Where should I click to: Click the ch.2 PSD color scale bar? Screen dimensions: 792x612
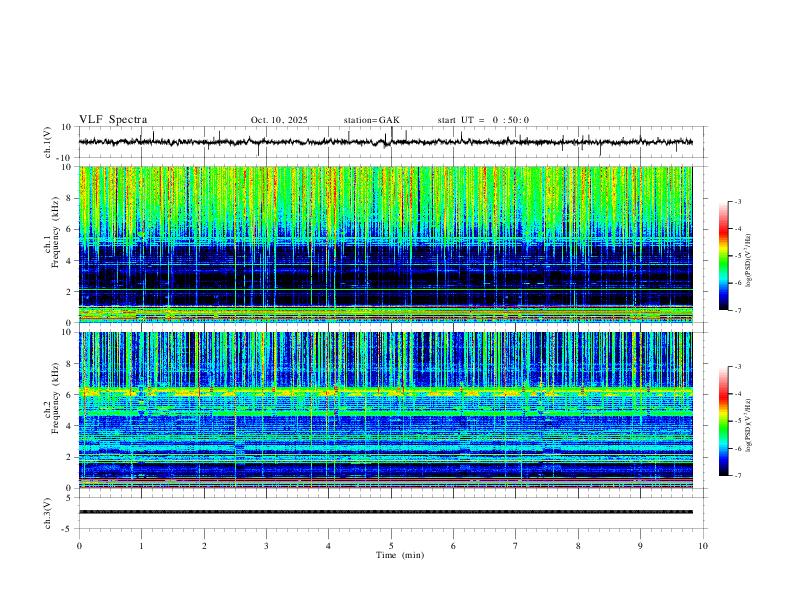pyautogui.click(x=723, y=421)
